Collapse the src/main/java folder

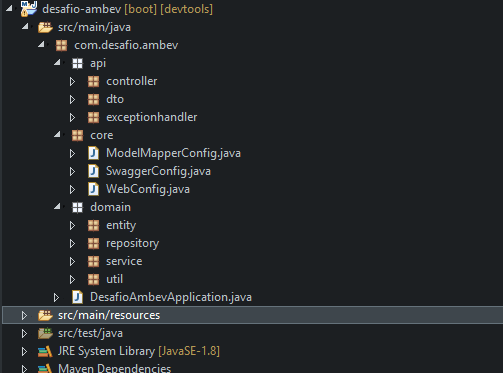point(25,26)
